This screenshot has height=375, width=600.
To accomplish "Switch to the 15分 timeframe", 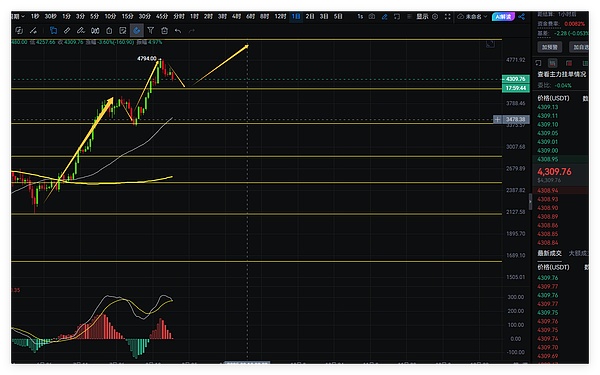I will 127,16.
